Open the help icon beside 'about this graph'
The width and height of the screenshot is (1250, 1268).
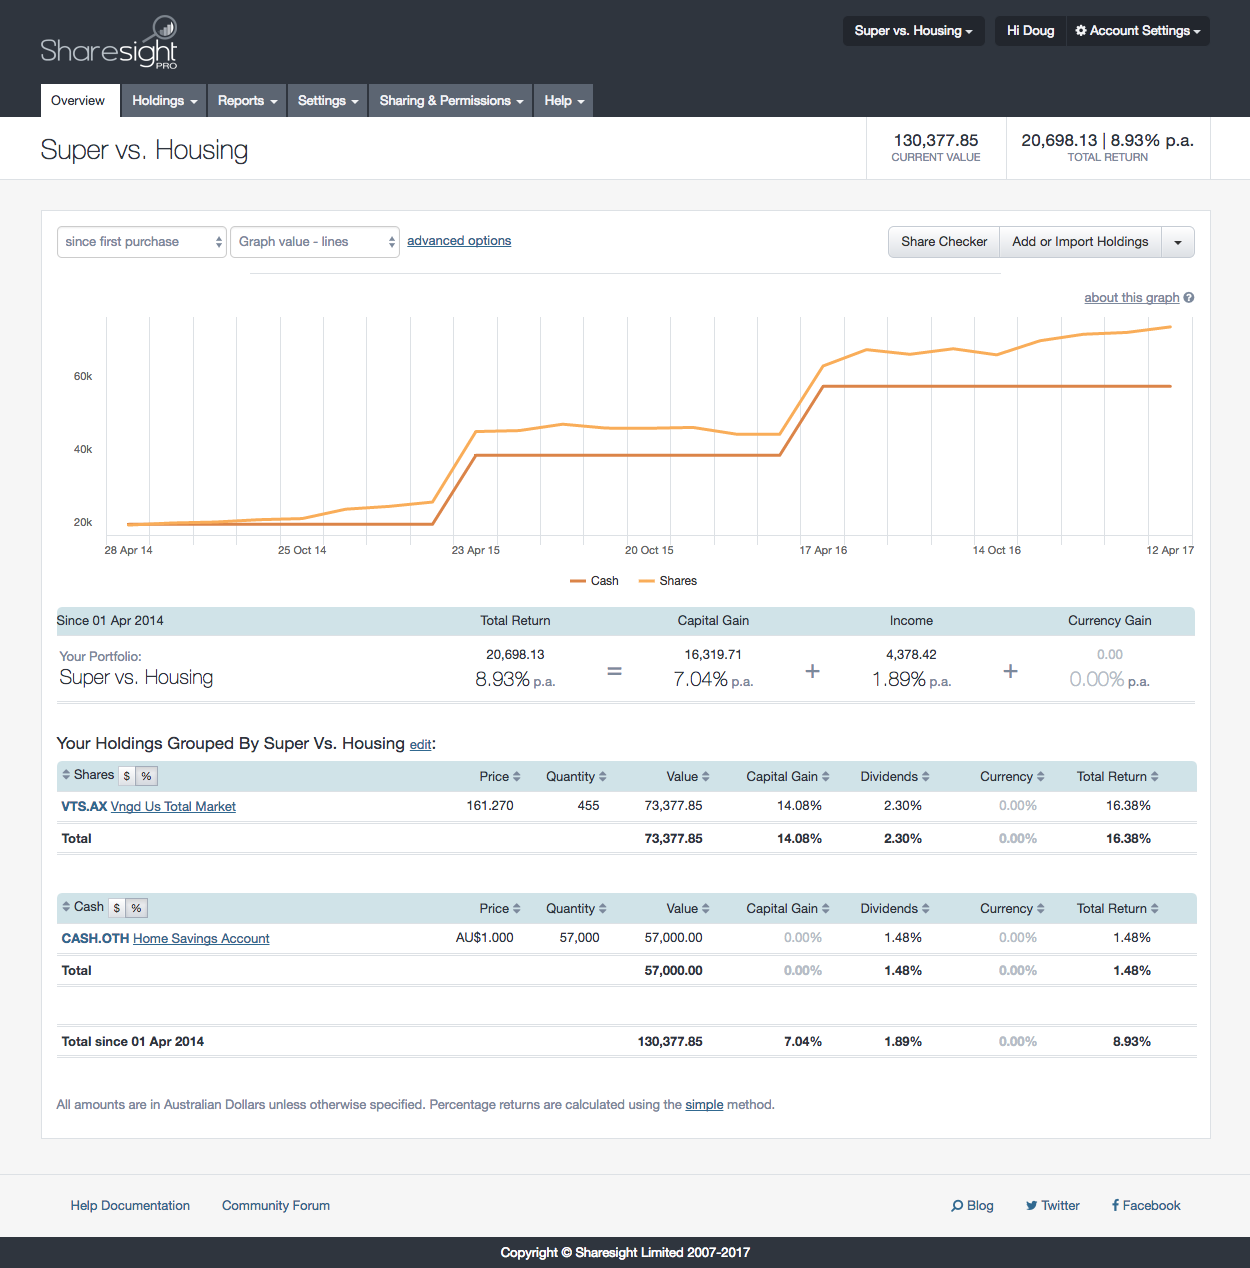[x=1188, y=297]
